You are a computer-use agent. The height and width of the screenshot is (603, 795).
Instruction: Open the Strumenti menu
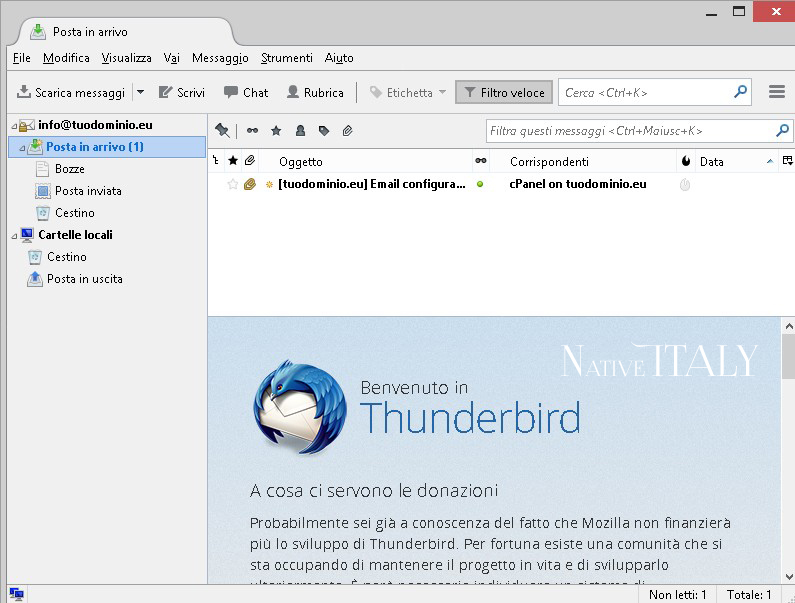click(286, 58)
